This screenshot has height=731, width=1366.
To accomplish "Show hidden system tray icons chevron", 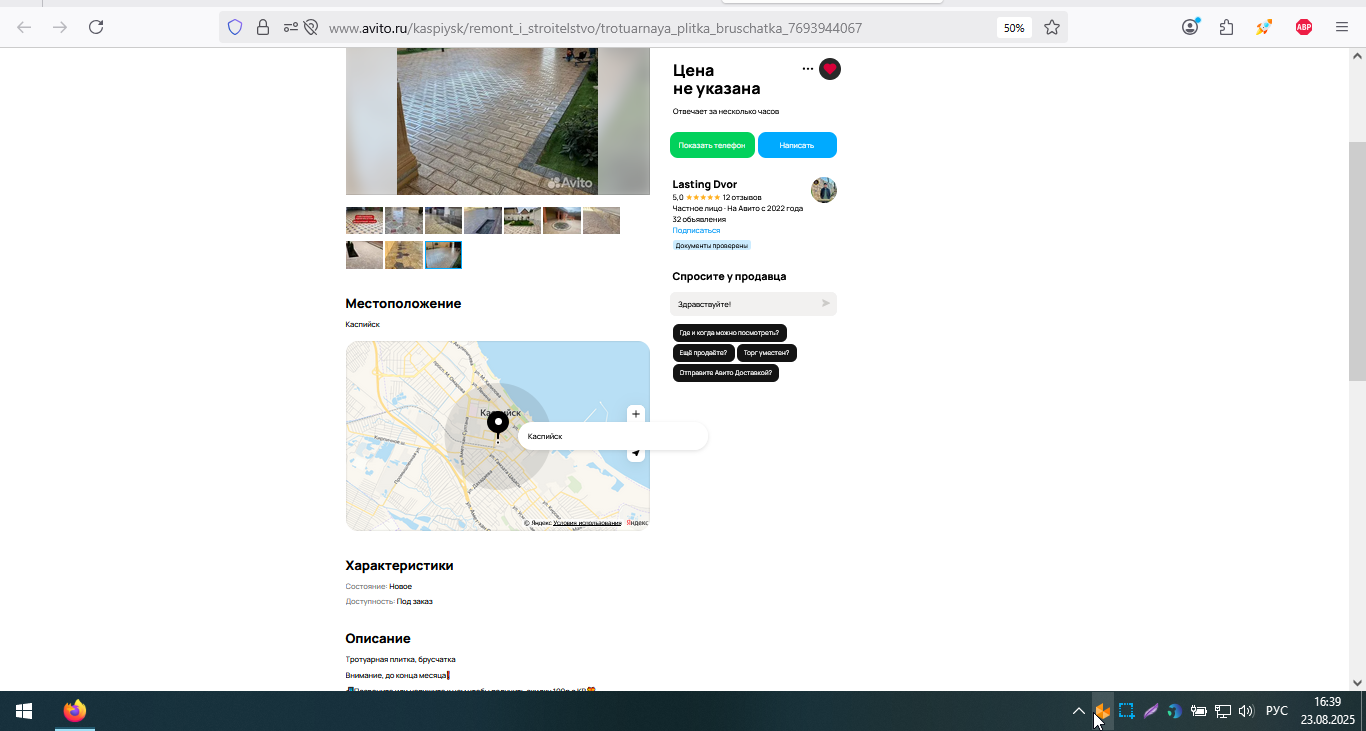I will click(x=1079, y=711).
